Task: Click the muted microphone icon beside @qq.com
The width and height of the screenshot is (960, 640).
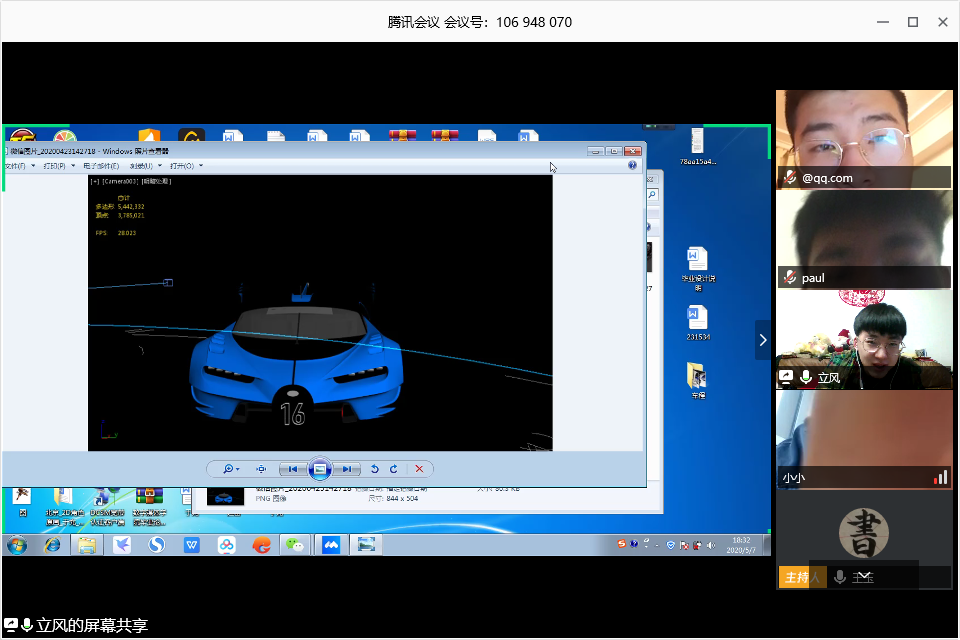Action: 789,178
